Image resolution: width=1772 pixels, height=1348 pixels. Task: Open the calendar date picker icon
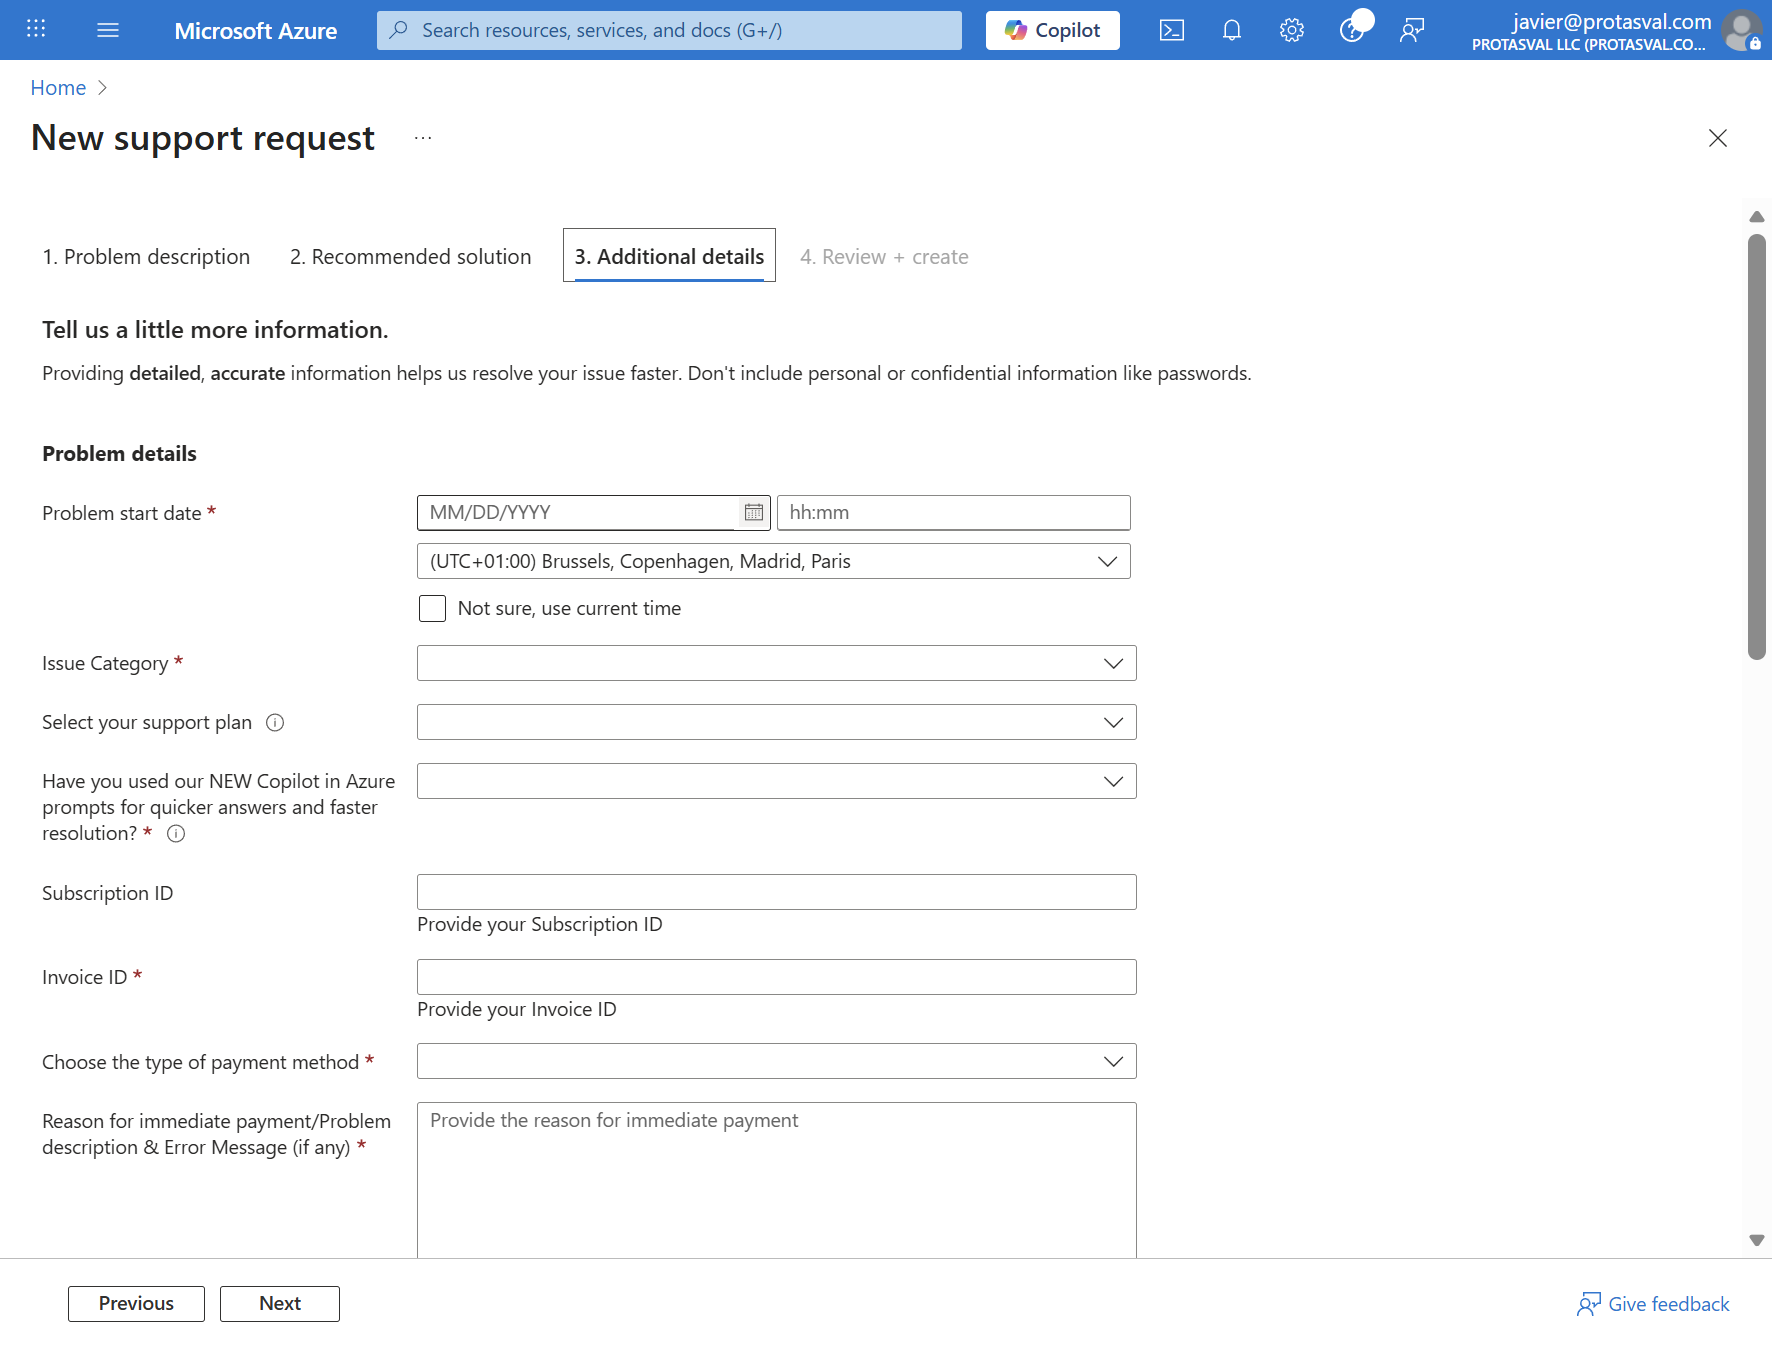[x=754, y=513]
